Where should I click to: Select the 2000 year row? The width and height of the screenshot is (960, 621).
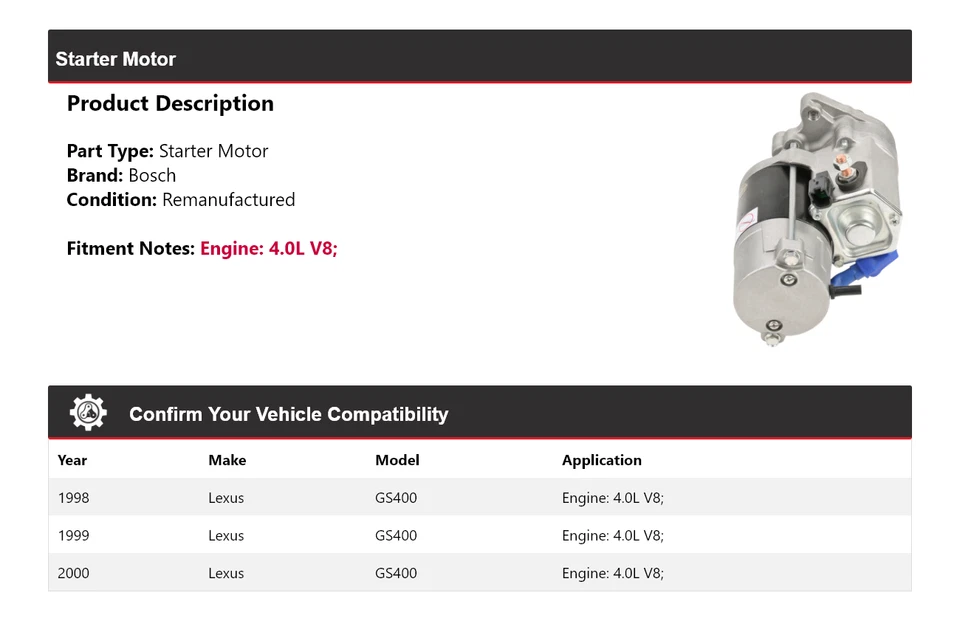[x=74, y=573]
